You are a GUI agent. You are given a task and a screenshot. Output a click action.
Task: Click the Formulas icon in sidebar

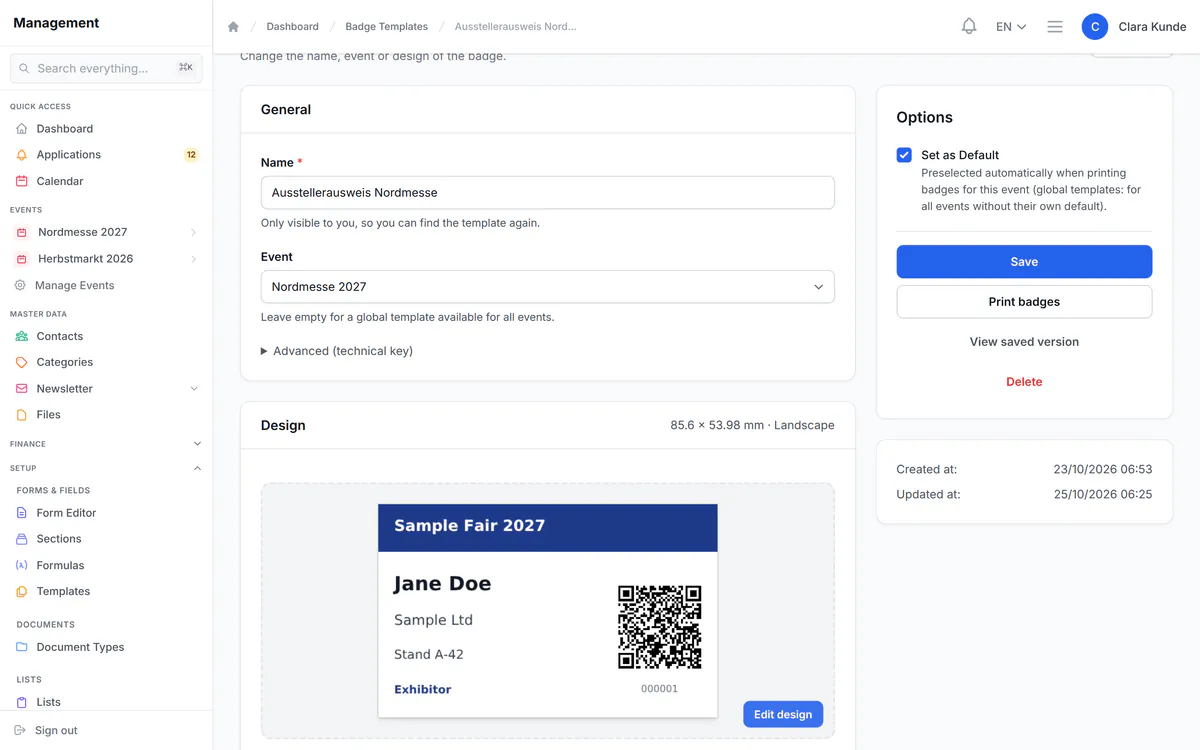[x=22, y=565]
